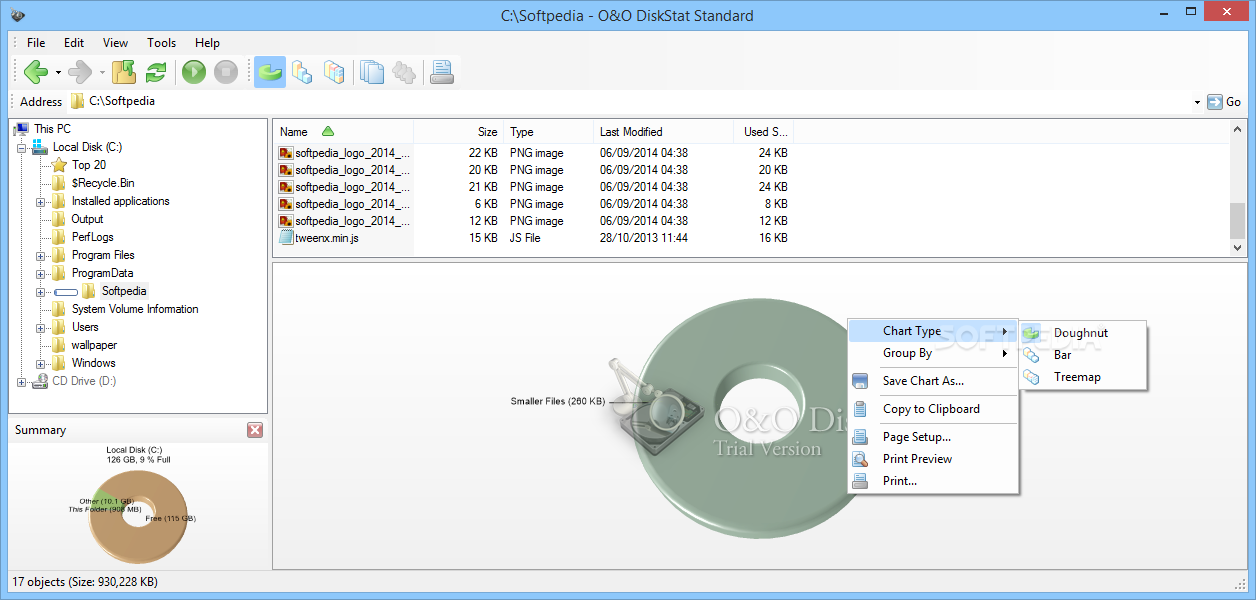Choose Save Chart As in context menu
1256x600 pixels.
(933, 381)
